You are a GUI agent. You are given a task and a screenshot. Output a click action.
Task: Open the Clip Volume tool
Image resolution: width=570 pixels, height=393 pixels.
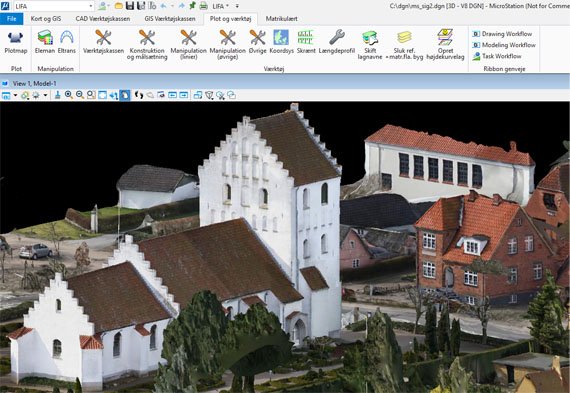pyautogui.click(x=209, y=95)
